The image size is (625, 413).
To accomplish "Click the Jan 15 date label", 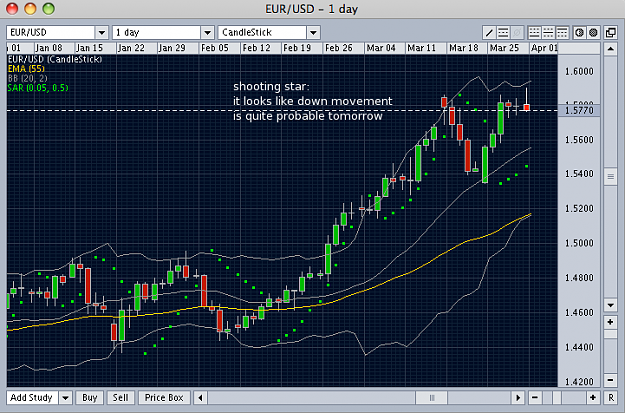I will [90, 48].
